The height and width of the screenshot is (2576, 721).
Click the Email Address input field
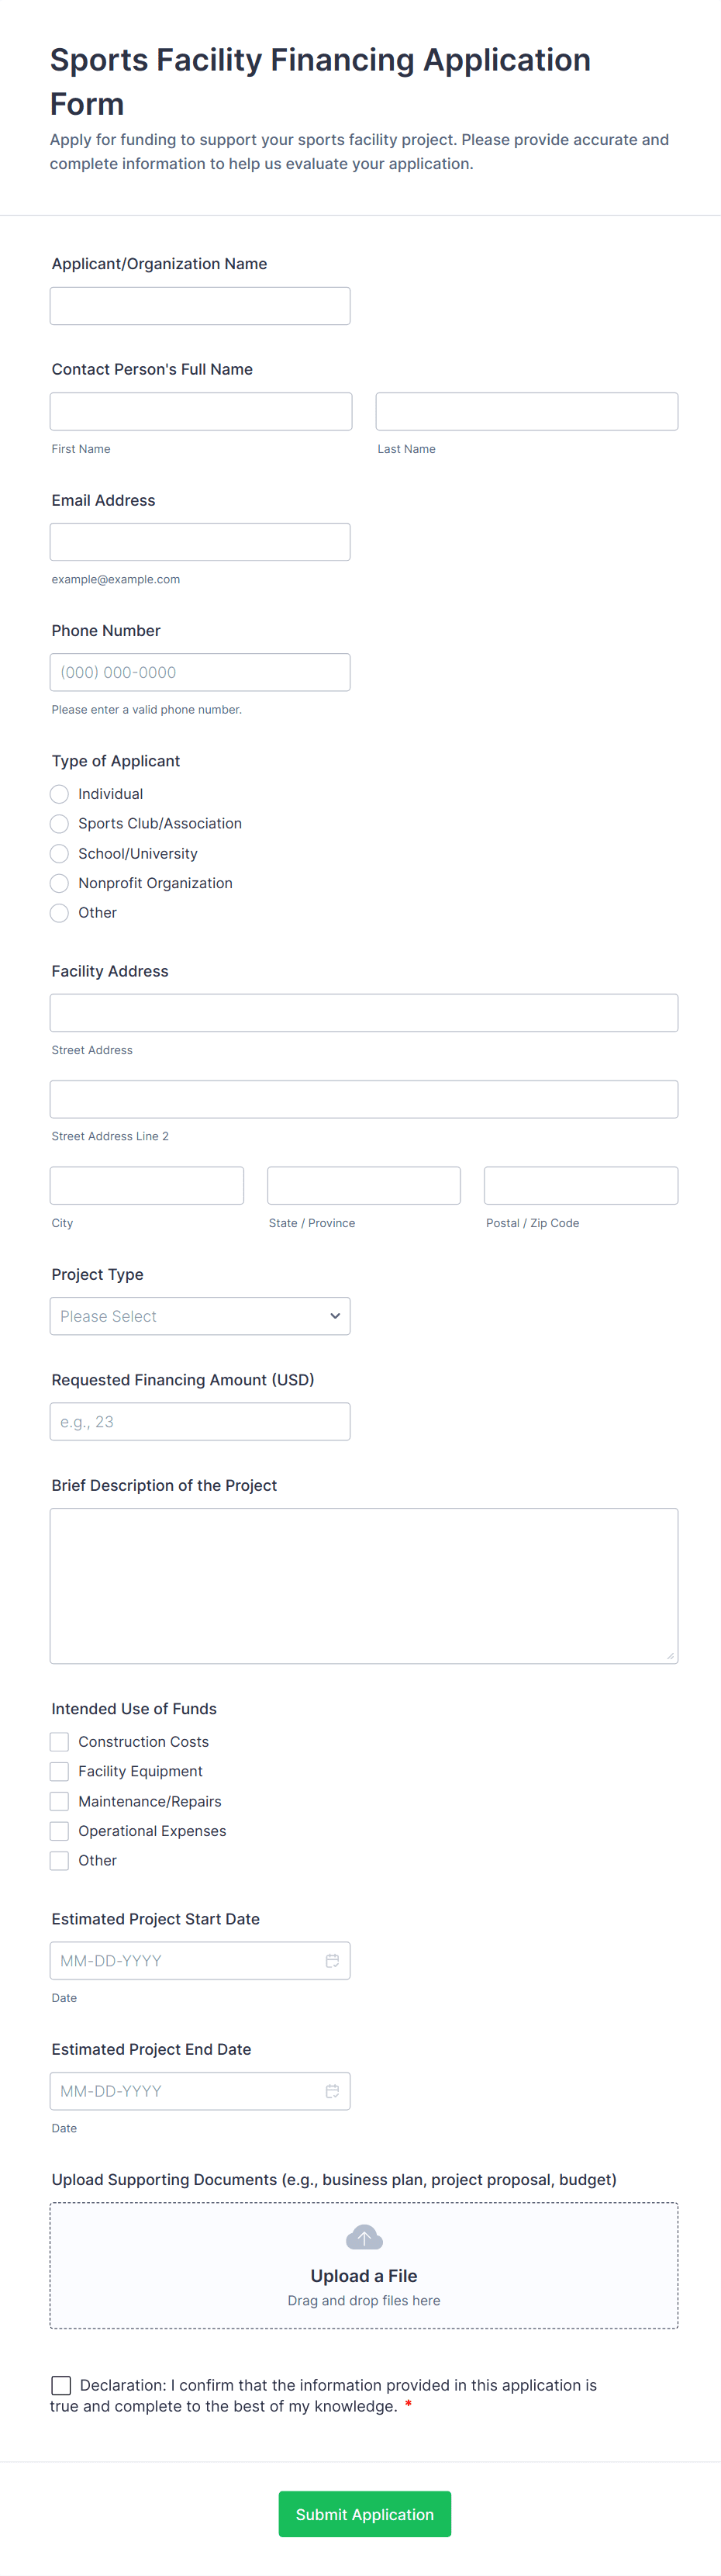(200, 542)
